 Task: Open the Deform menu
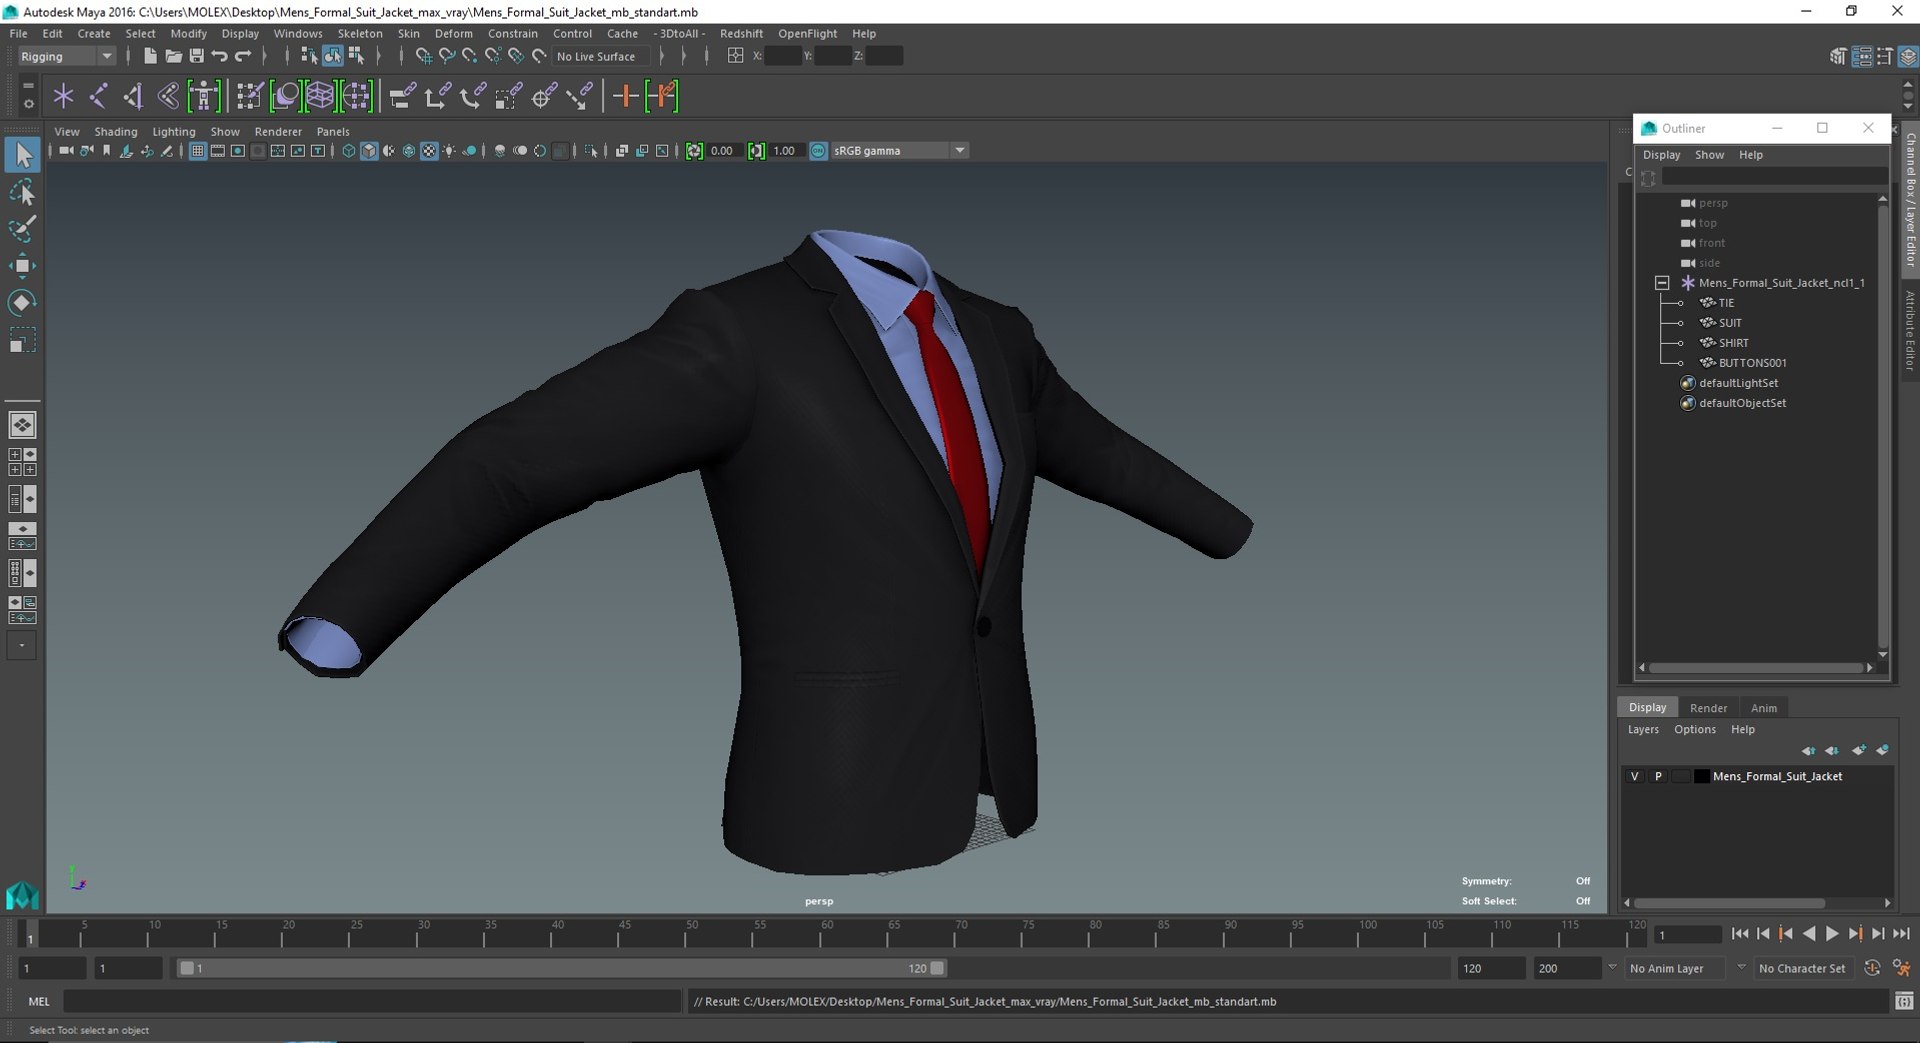click(453, 33)
